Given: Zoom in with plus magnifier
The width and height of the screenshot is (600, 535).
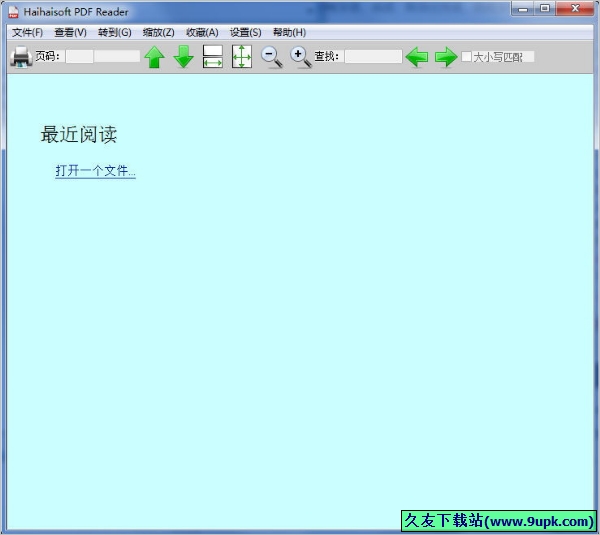Looking at the screenshot, I should pos(301,57).
